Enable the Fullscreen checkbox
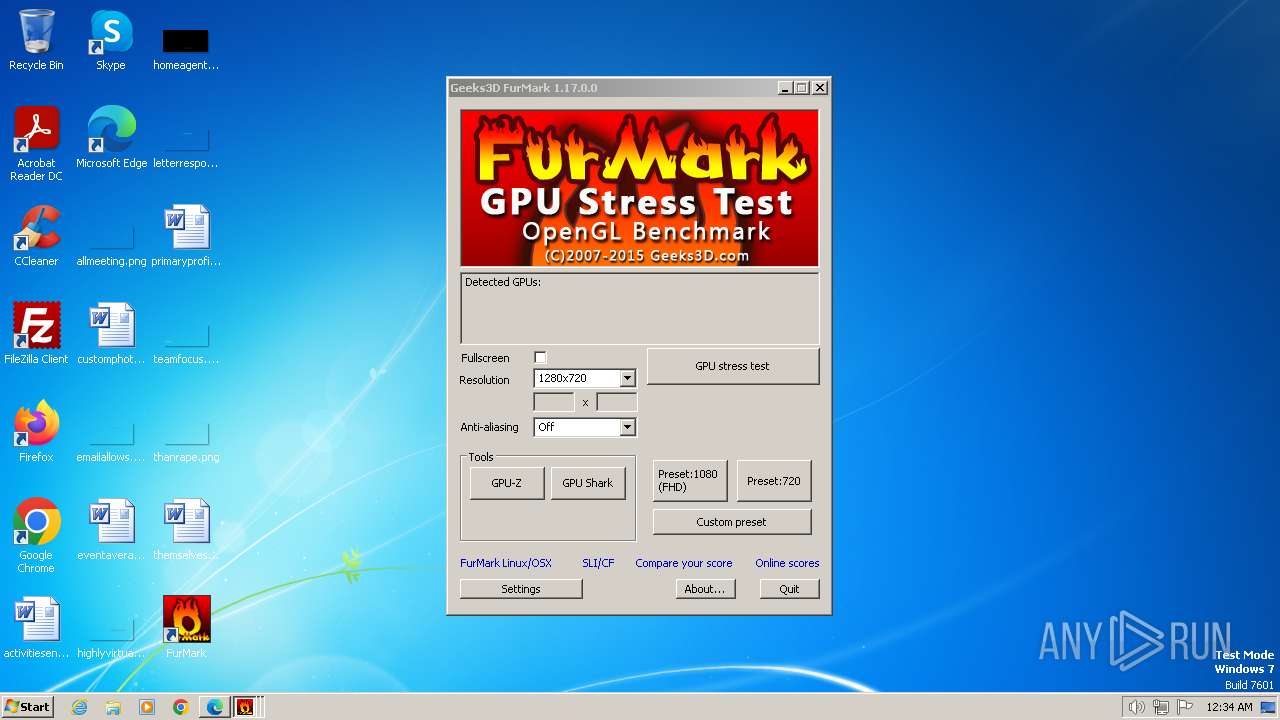This screenshot has width=1280, height=720. [540, 358]
